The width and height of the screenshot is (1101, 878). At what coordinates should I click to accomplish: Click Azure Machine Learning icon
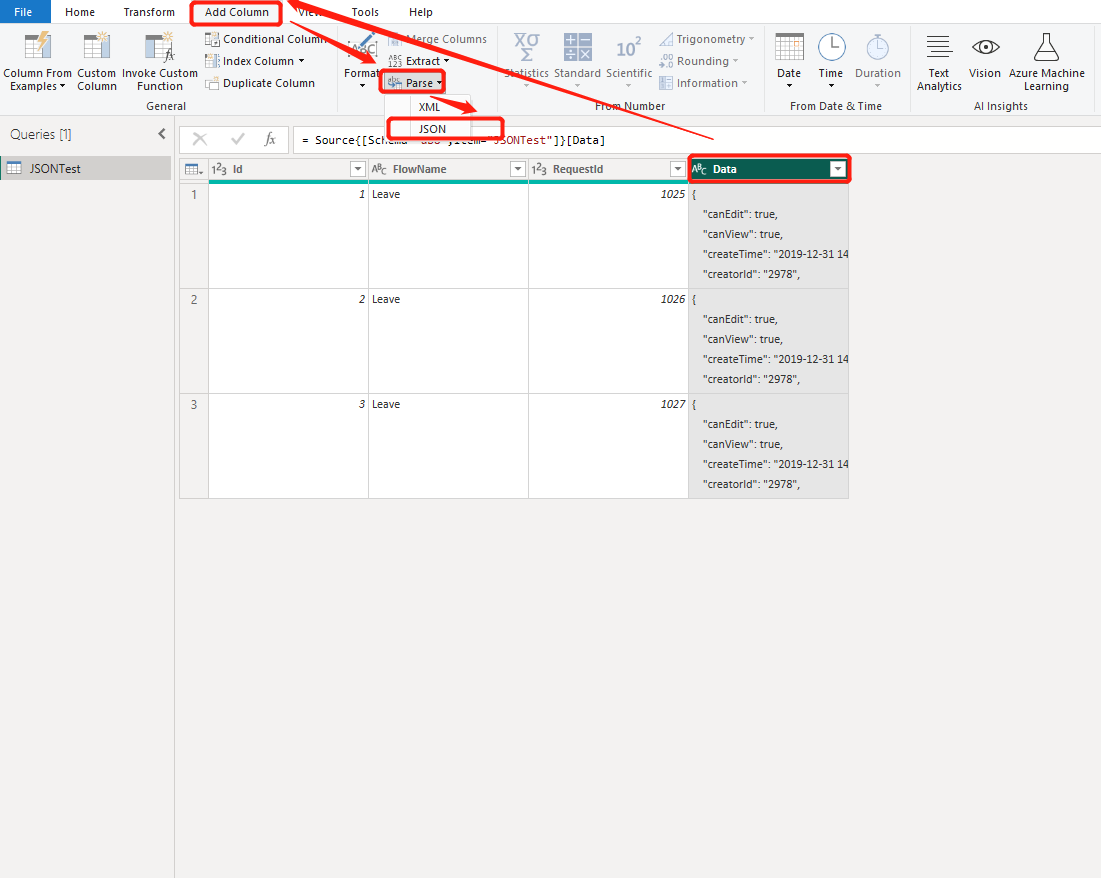tap(1046, 60)
